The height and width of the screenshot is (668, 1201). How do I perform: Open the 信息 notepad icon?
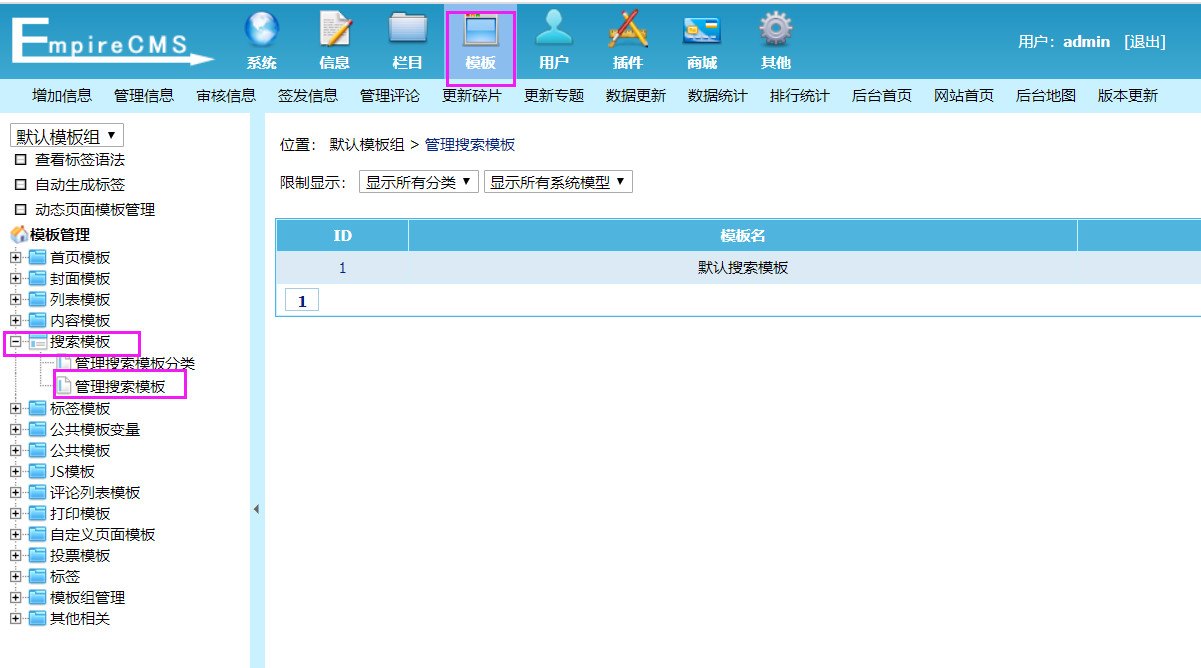coord(335,29)
